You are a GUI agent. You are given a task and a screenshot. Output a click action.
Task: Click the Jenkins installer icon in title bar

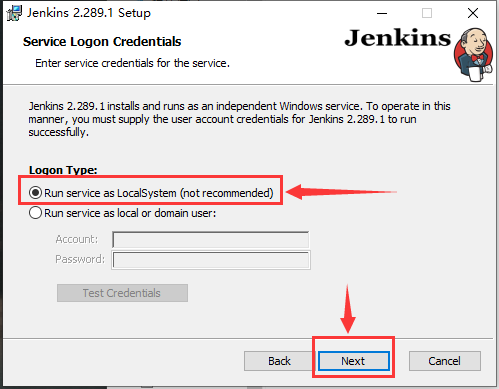coord(14,13)
